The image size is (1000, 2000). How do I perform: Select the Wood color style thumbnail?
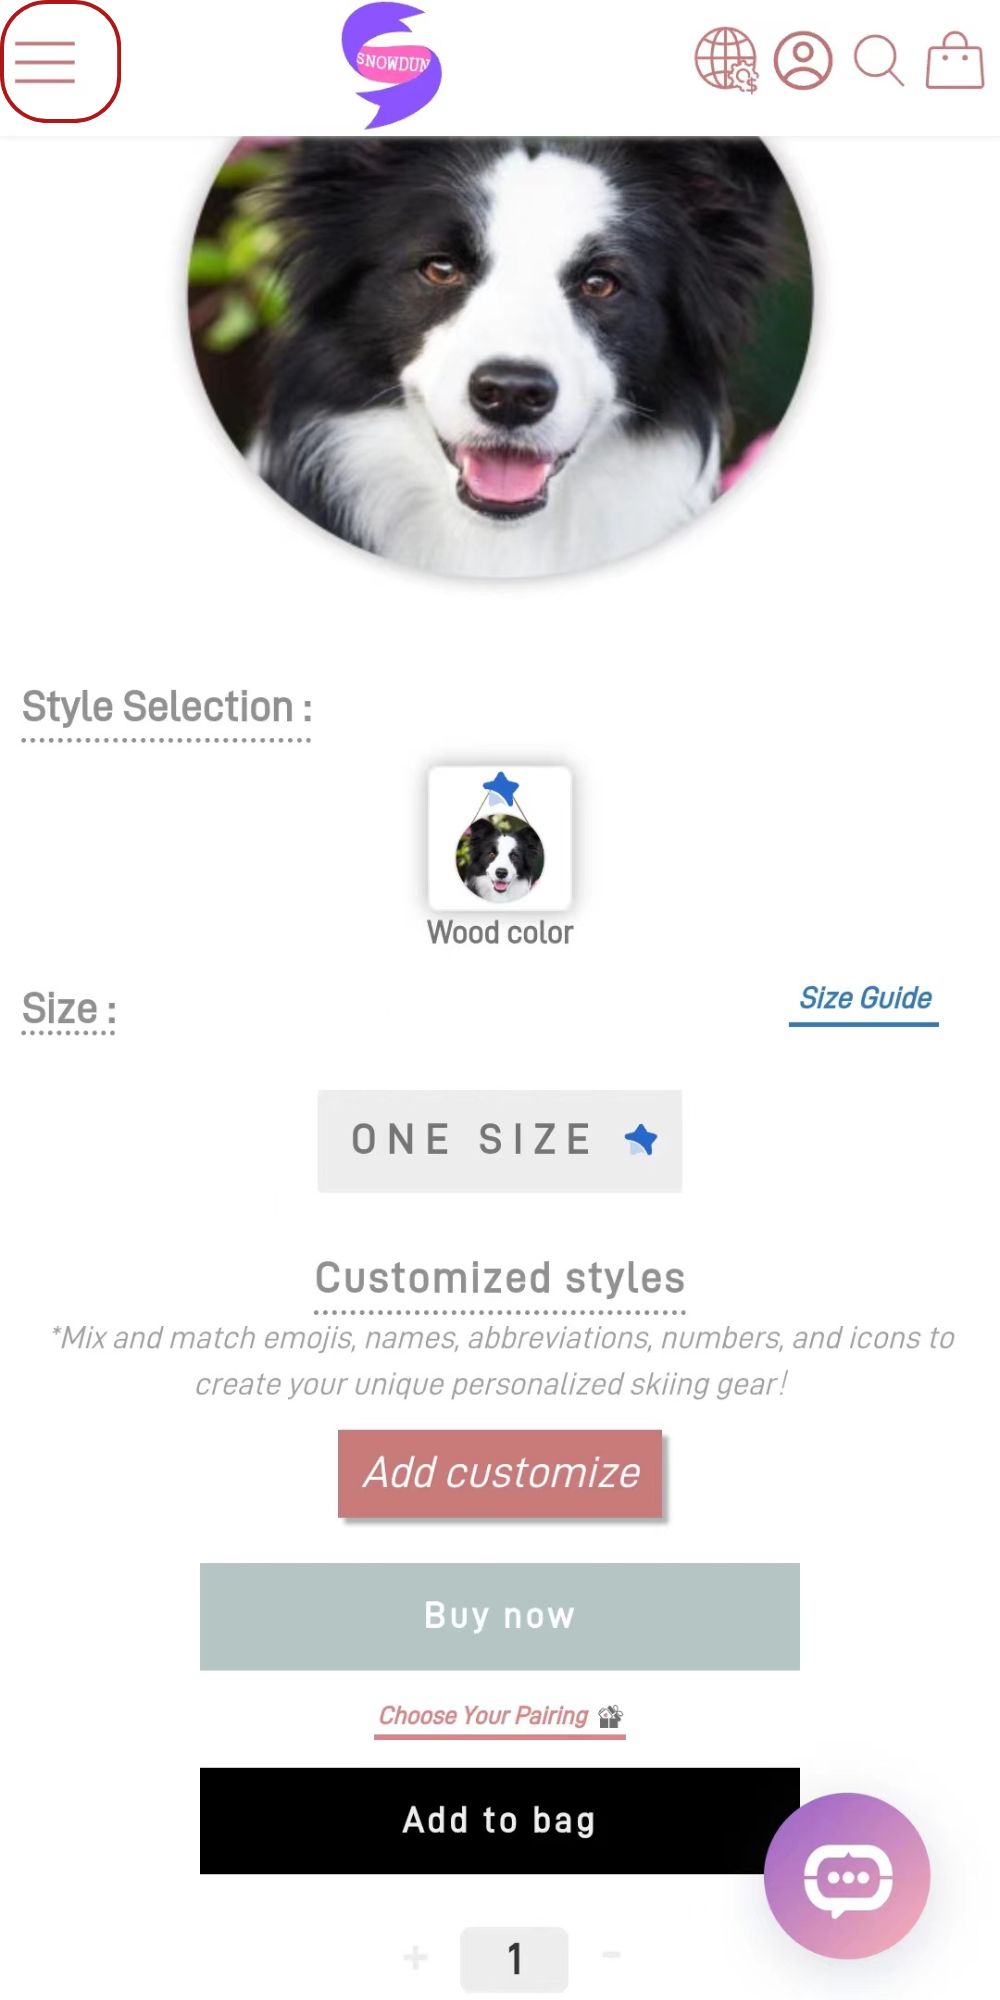click(500, 838)
